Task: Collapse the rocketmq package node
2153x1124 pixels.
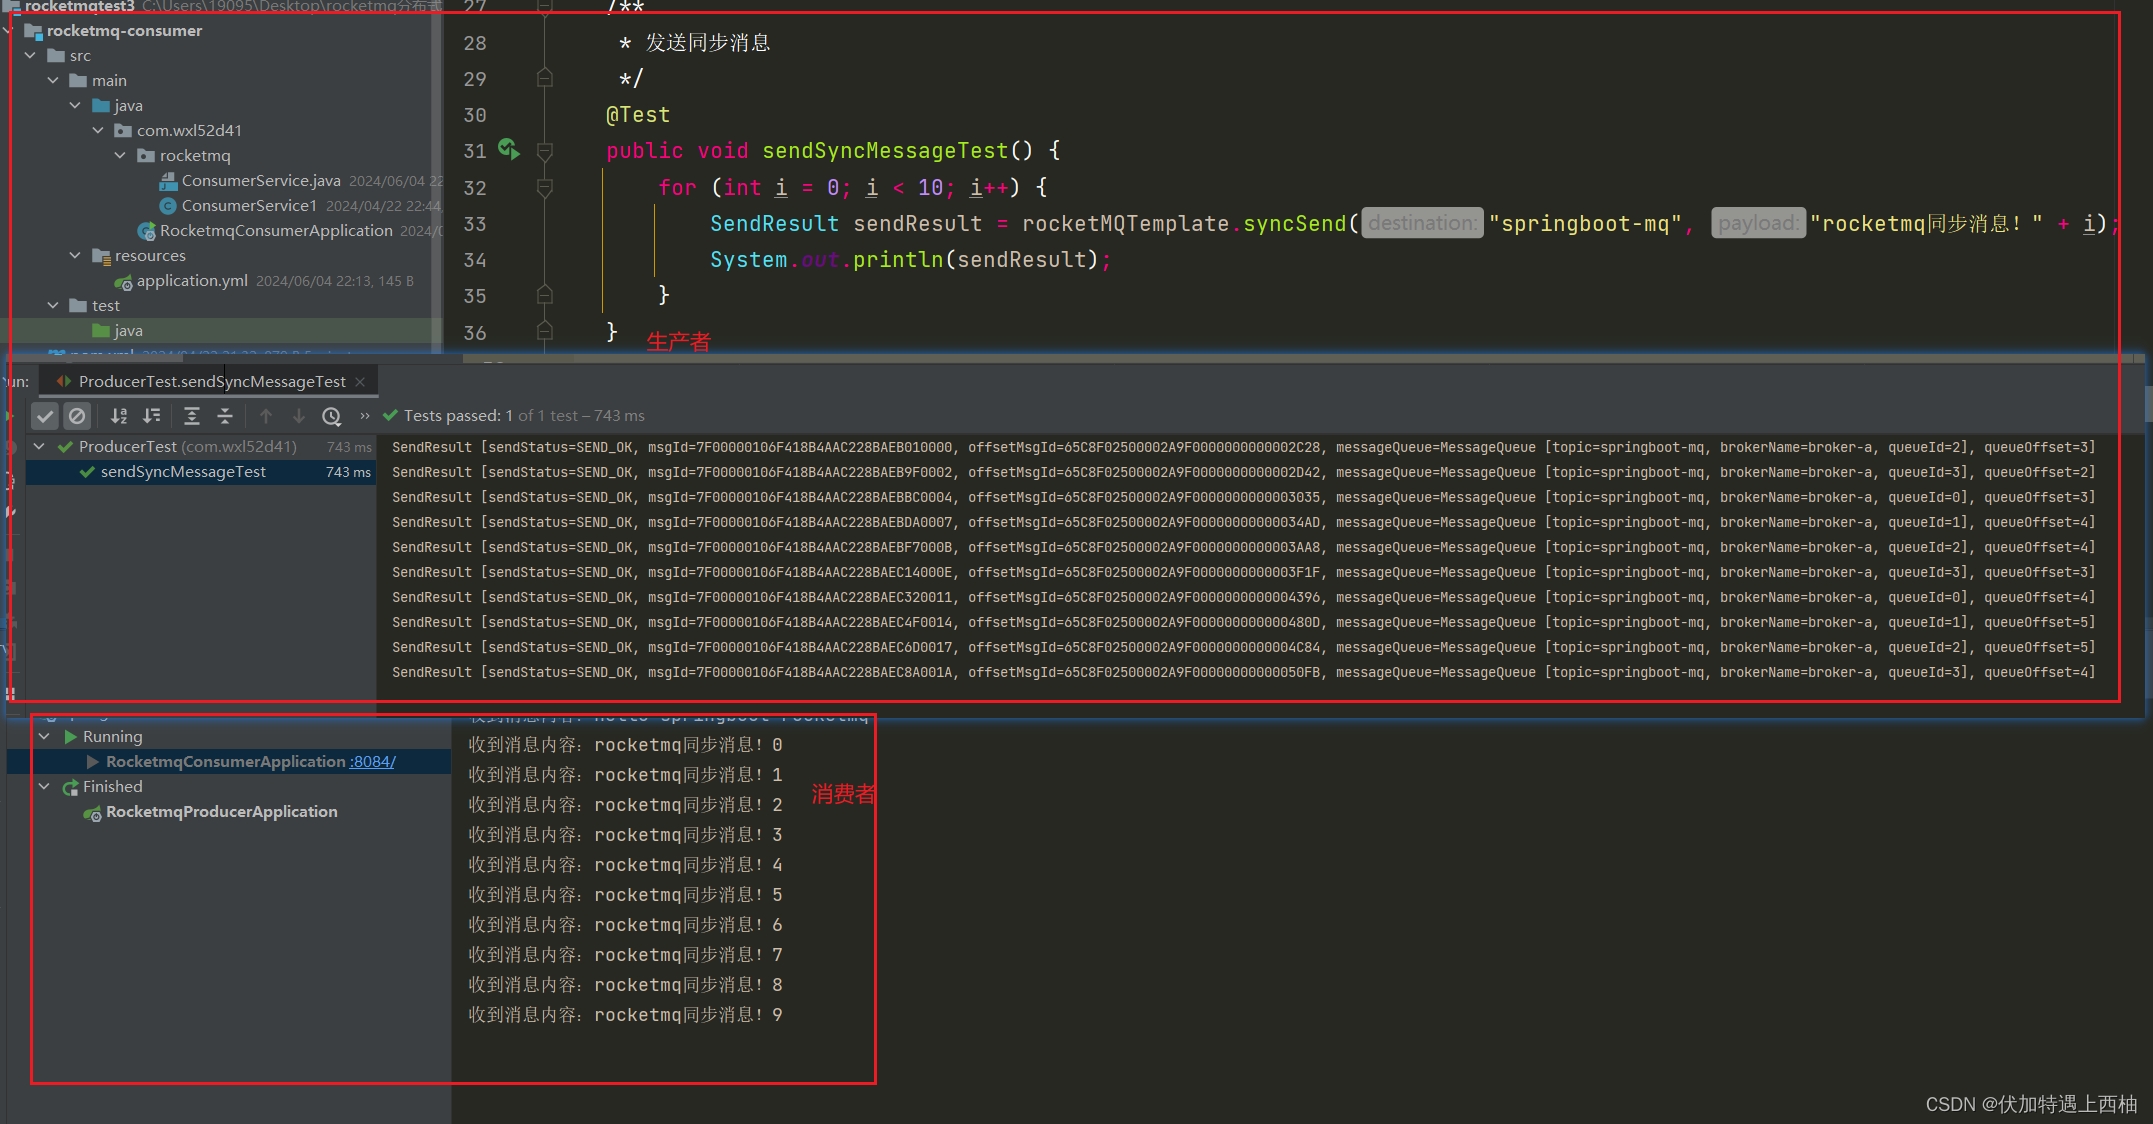Action: coord(121,156)
